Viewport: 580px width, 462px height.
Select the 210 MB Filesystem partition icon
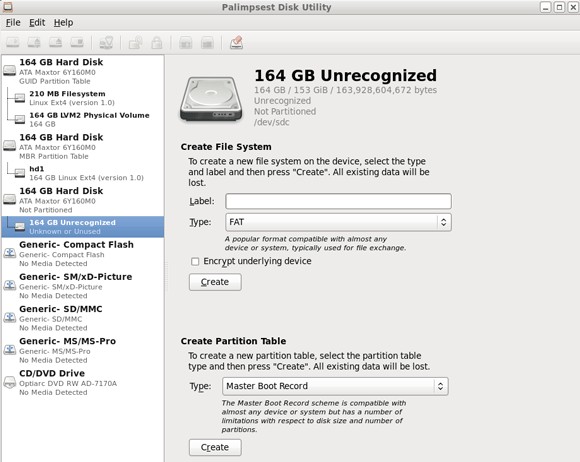[20, 98]
